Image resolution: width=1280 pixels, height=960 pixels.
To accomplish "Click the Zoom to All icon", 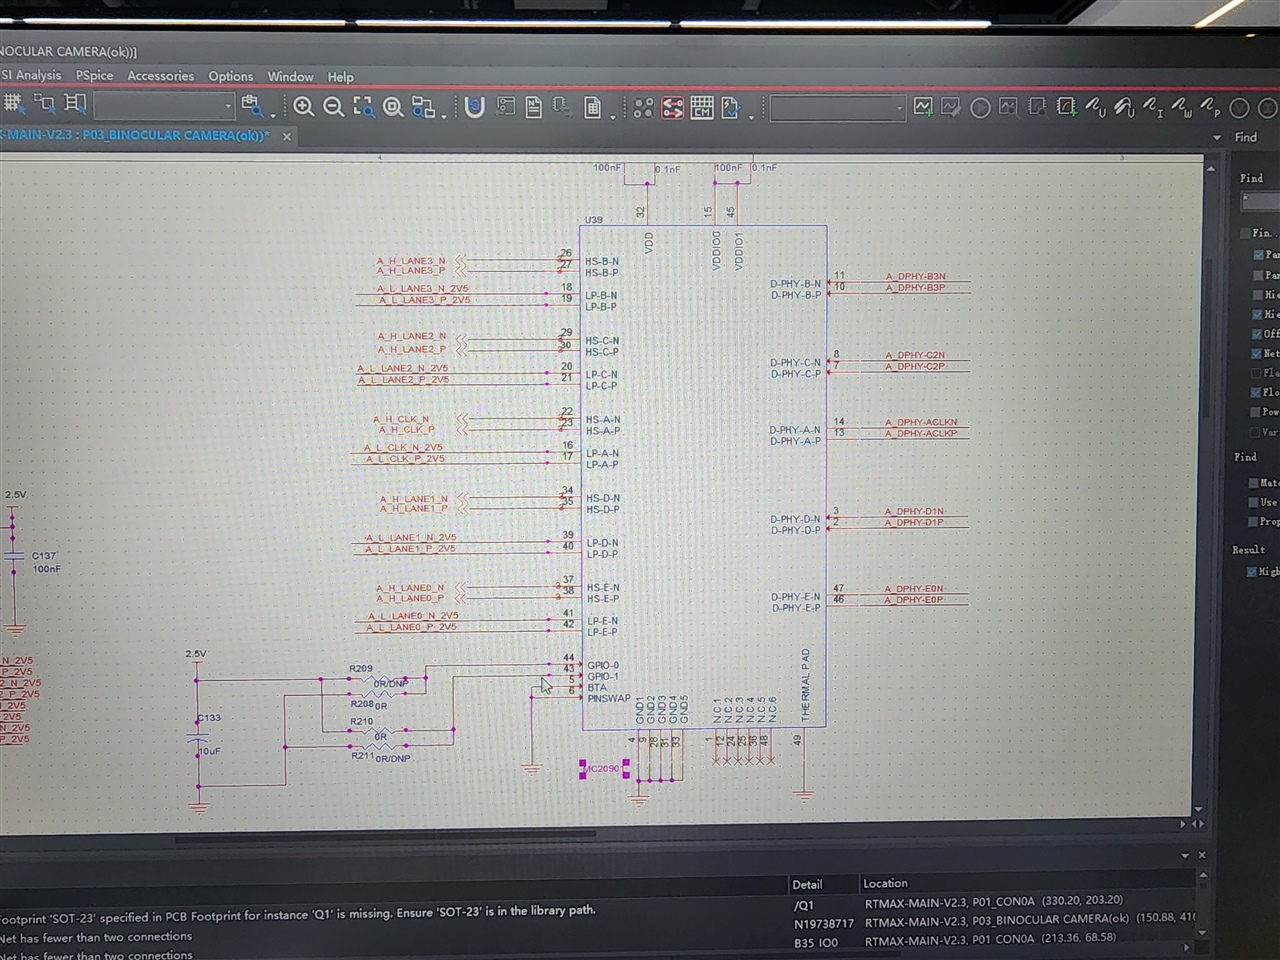I will click(394, 107).
